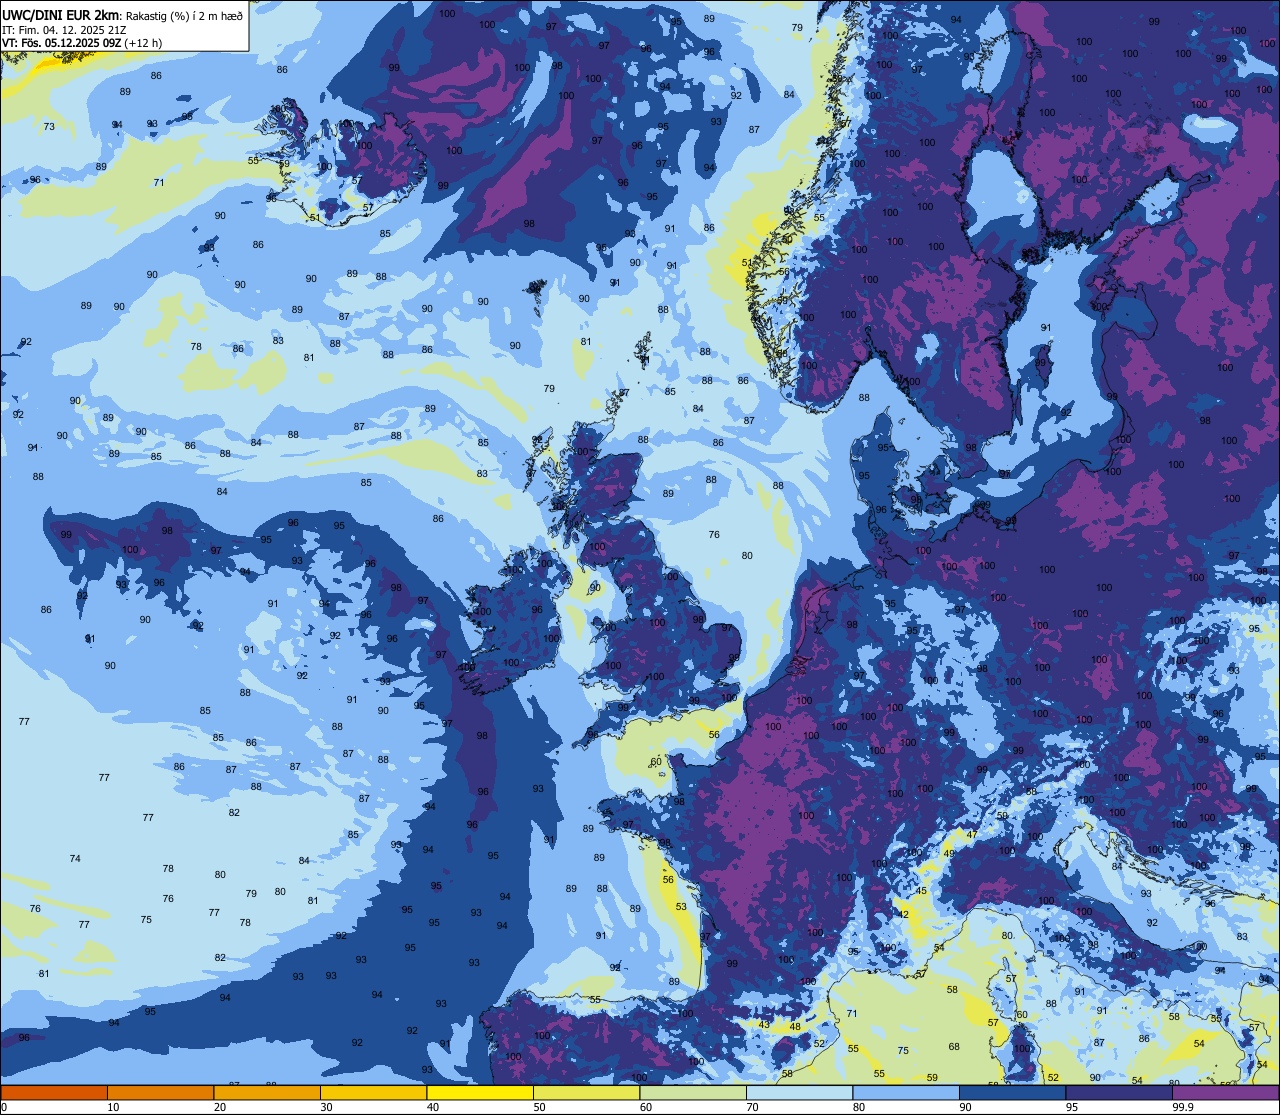The height and width of the screenshot is (1115, 1280).
Task: Click the 0–10% dark orange legend swatch
Action: tap(54, 1092)
